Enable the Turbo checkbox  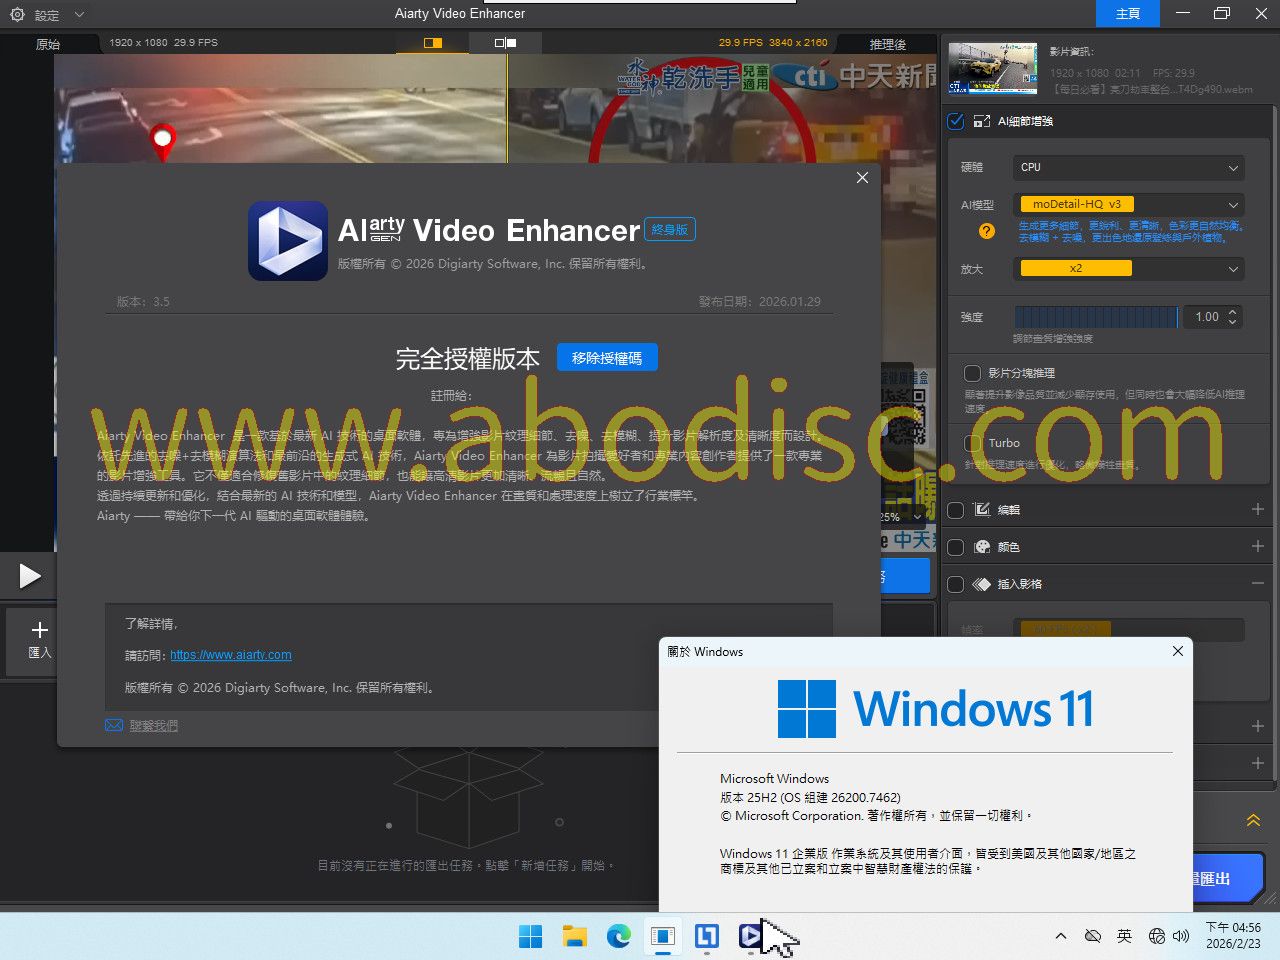(x=972, y=443)
